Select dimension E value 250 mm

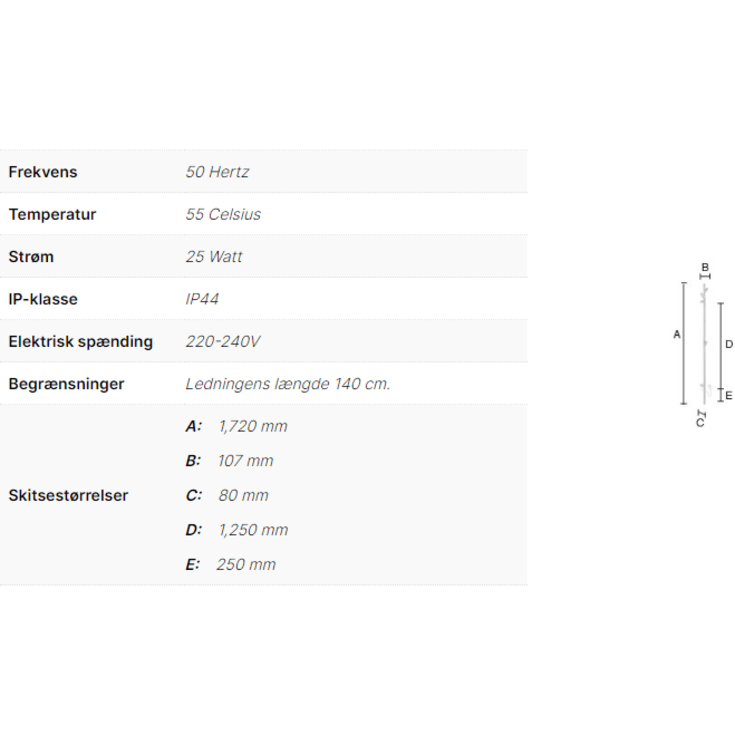[x=246, y=564]
